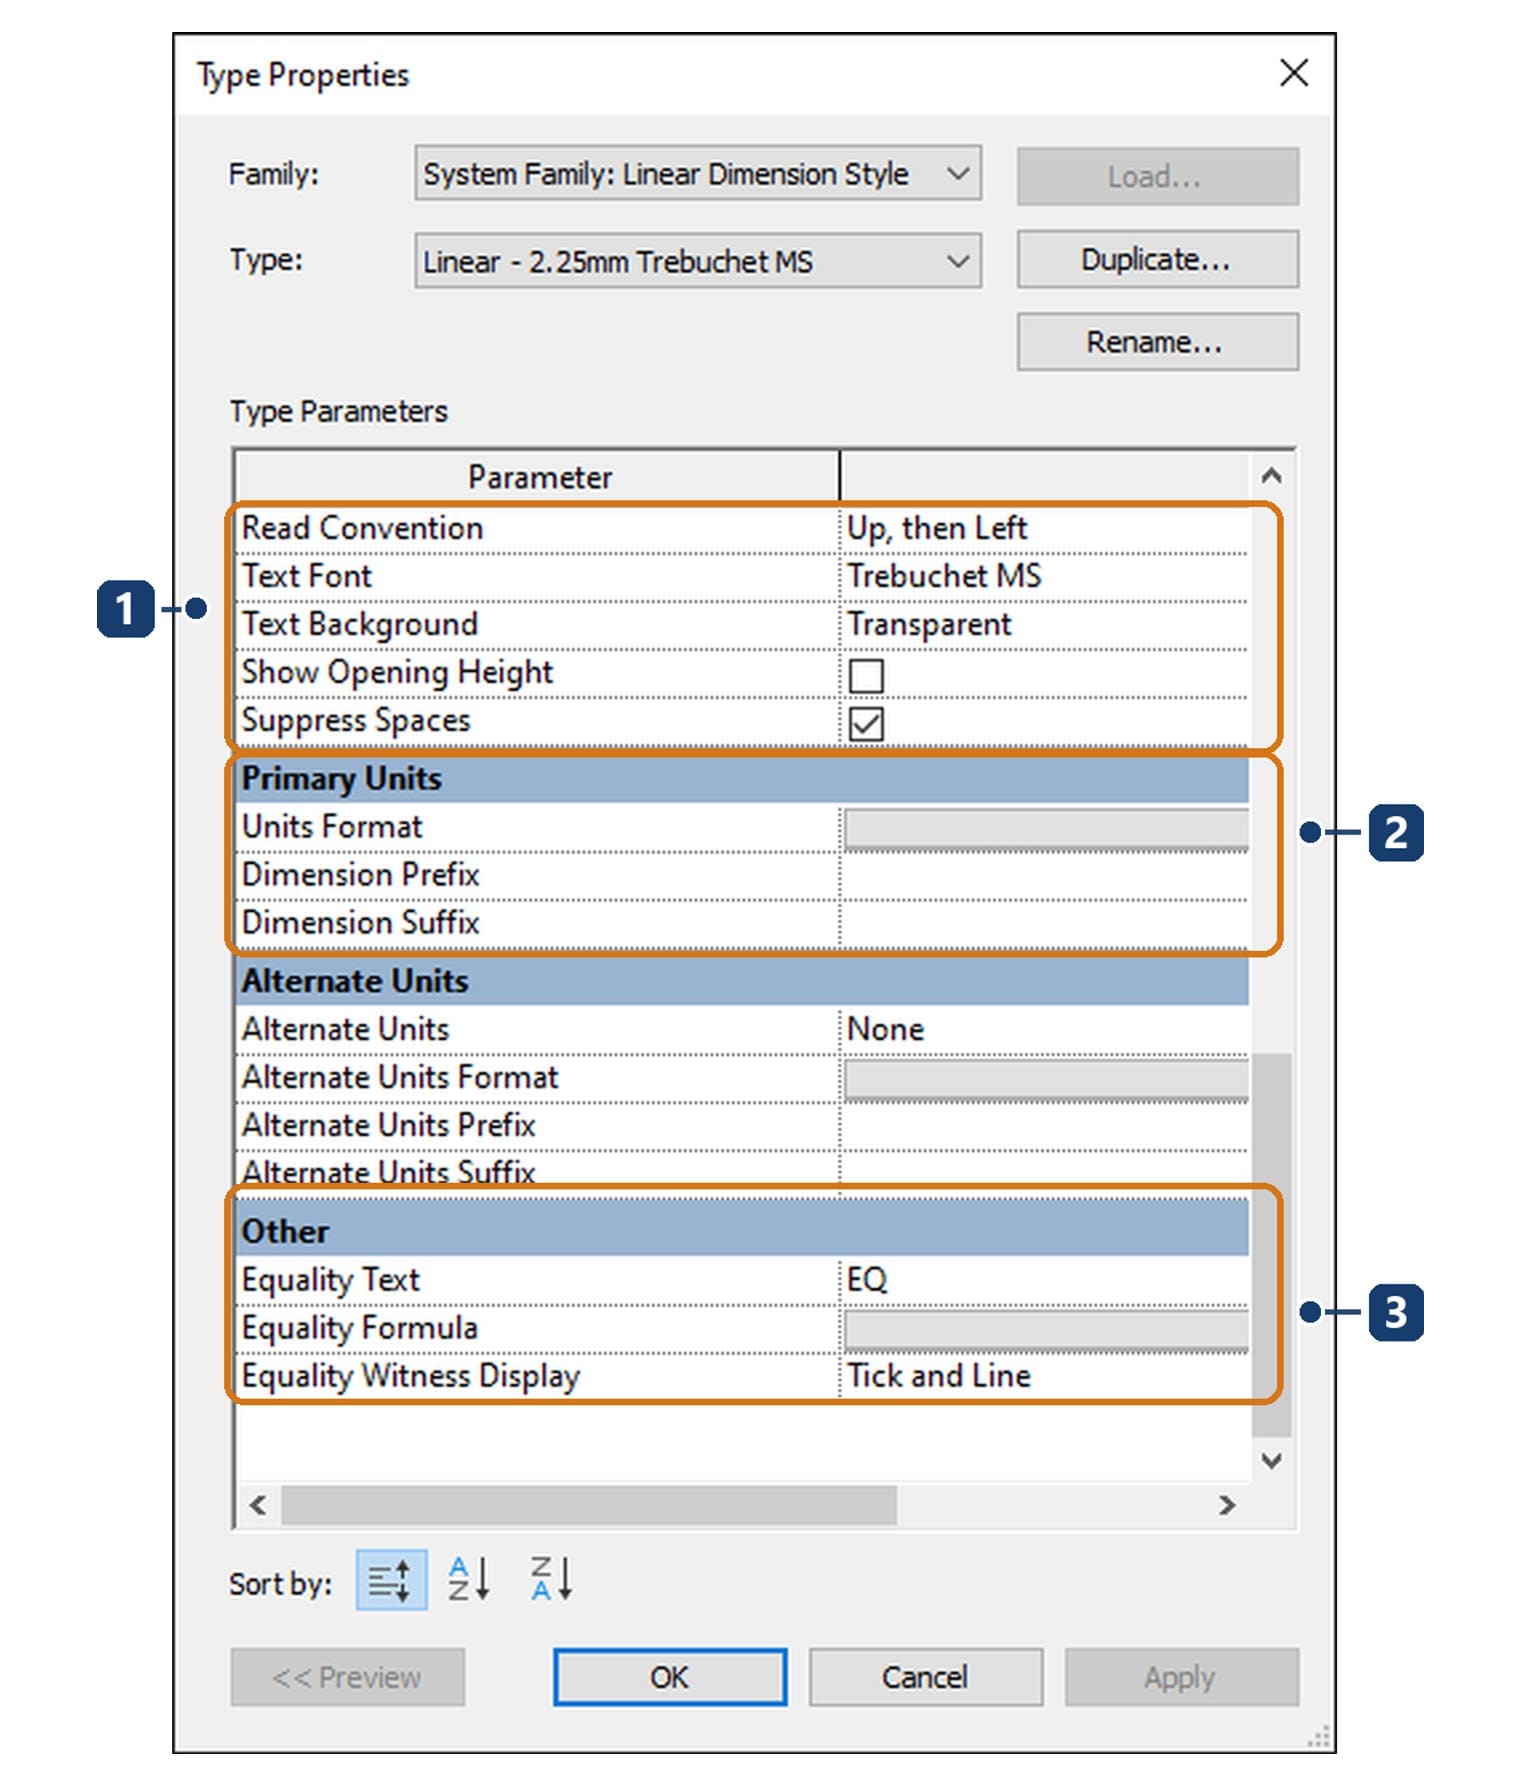Viewport: 1520px width, 1786px height.
Task: Click the Load button
Action: click(x=1157, y=177)
